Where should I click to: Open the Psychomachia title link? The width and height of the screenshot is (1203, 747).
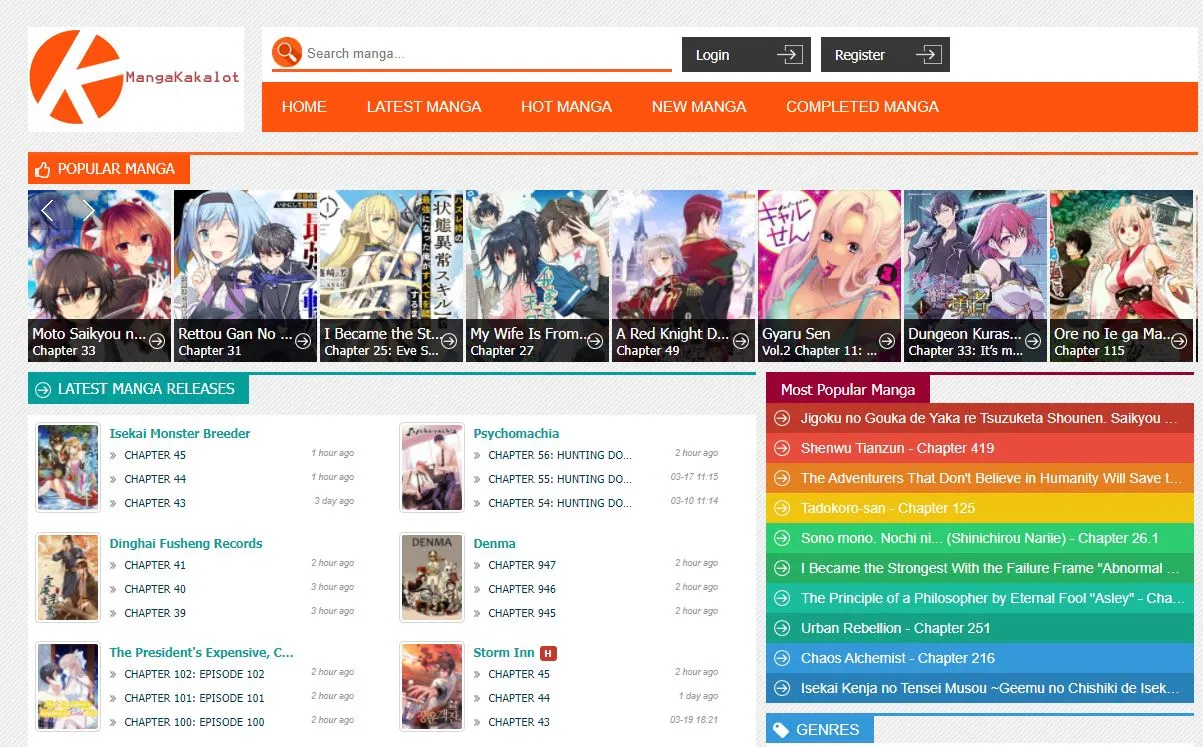coord(516,433)
